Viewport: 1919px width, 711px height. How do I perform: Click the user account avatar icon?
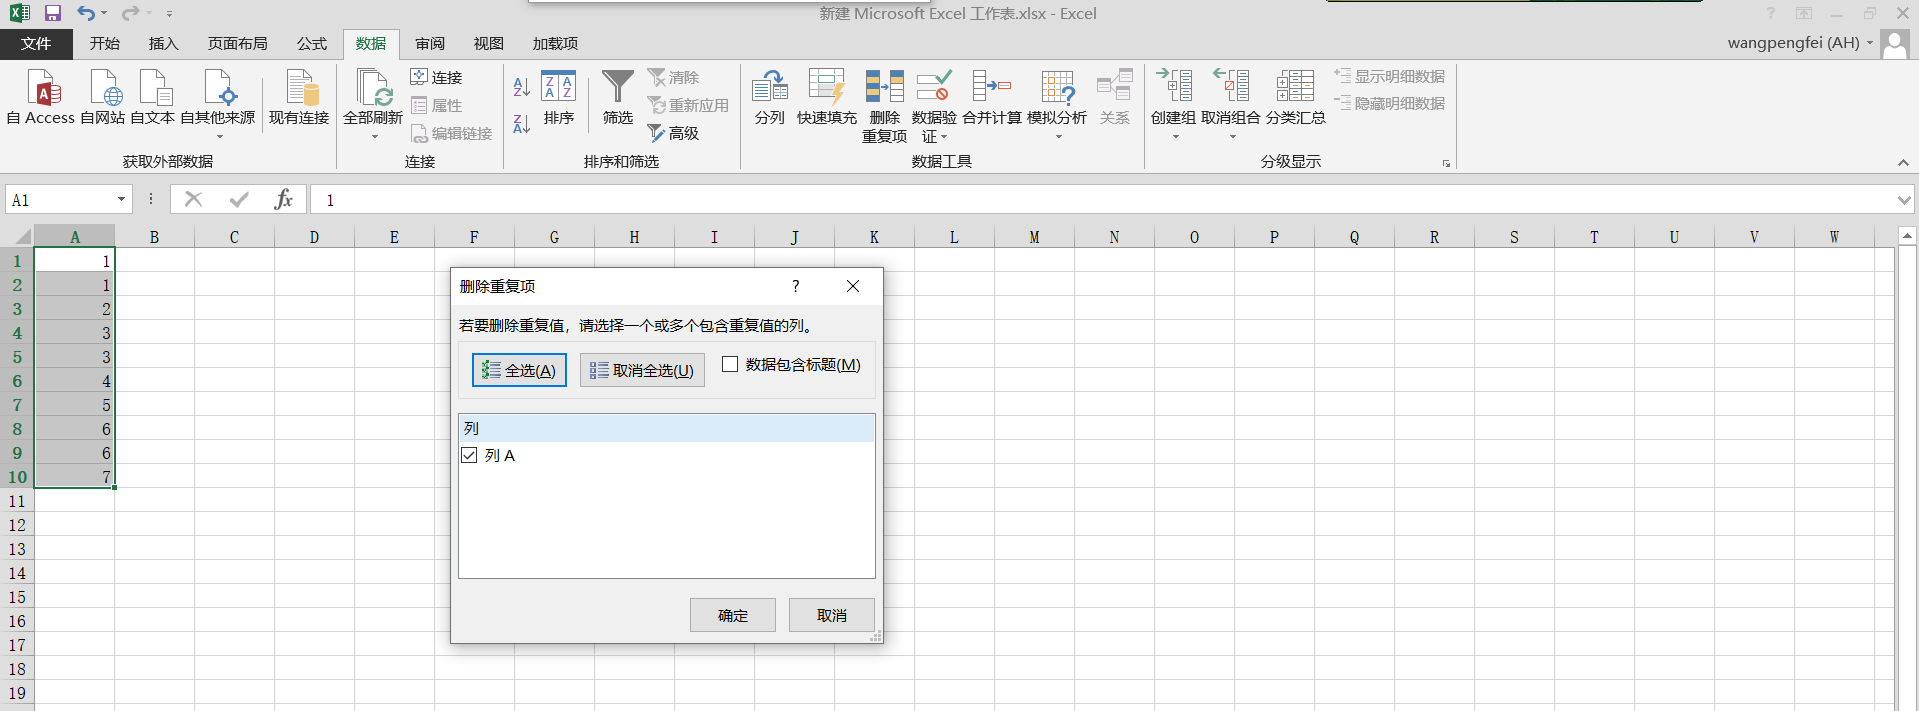point(1894,44)
